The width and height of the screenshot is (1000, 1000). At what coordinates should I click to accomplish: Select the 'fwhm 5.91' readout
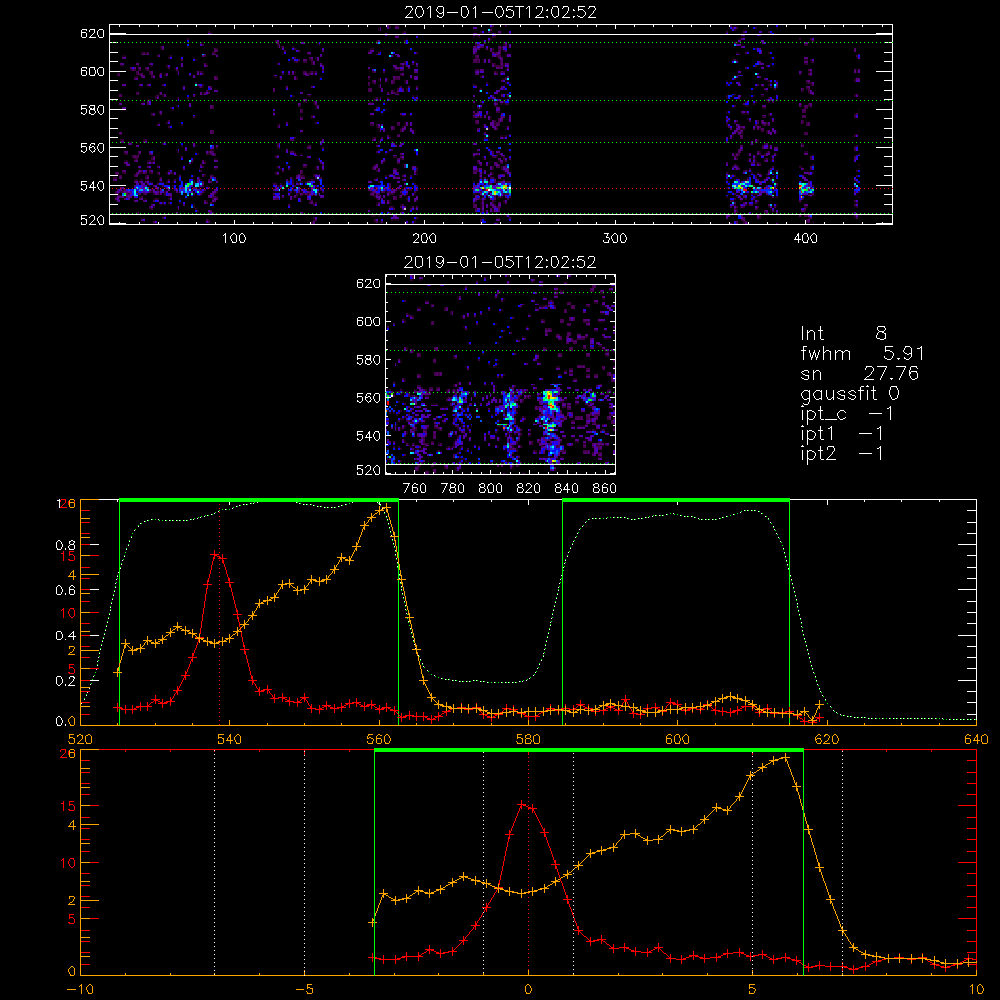(862, 353)
